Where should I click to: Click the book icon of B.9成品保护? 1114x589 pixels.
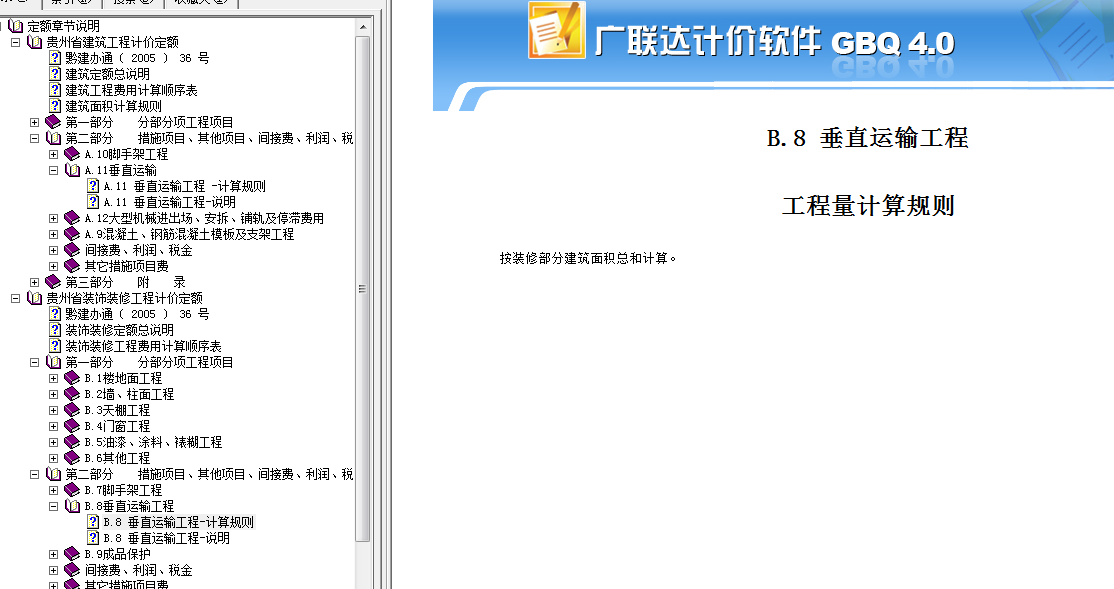[x=72, y=554]
